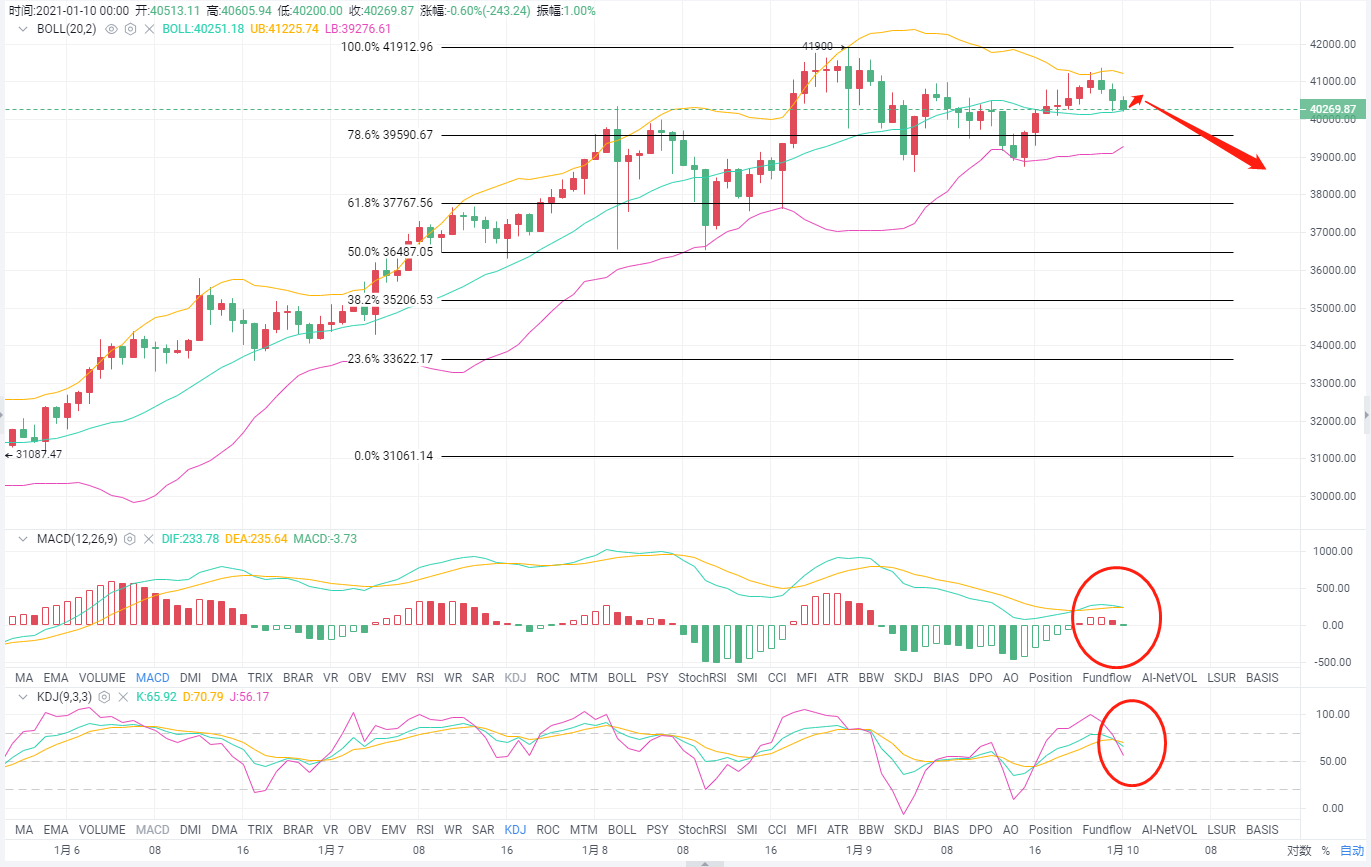The height and width of the screenshot is (867, 1371).
Task: Select SMI tab in KDJ panel's indicator row
Action: (746, 830)
